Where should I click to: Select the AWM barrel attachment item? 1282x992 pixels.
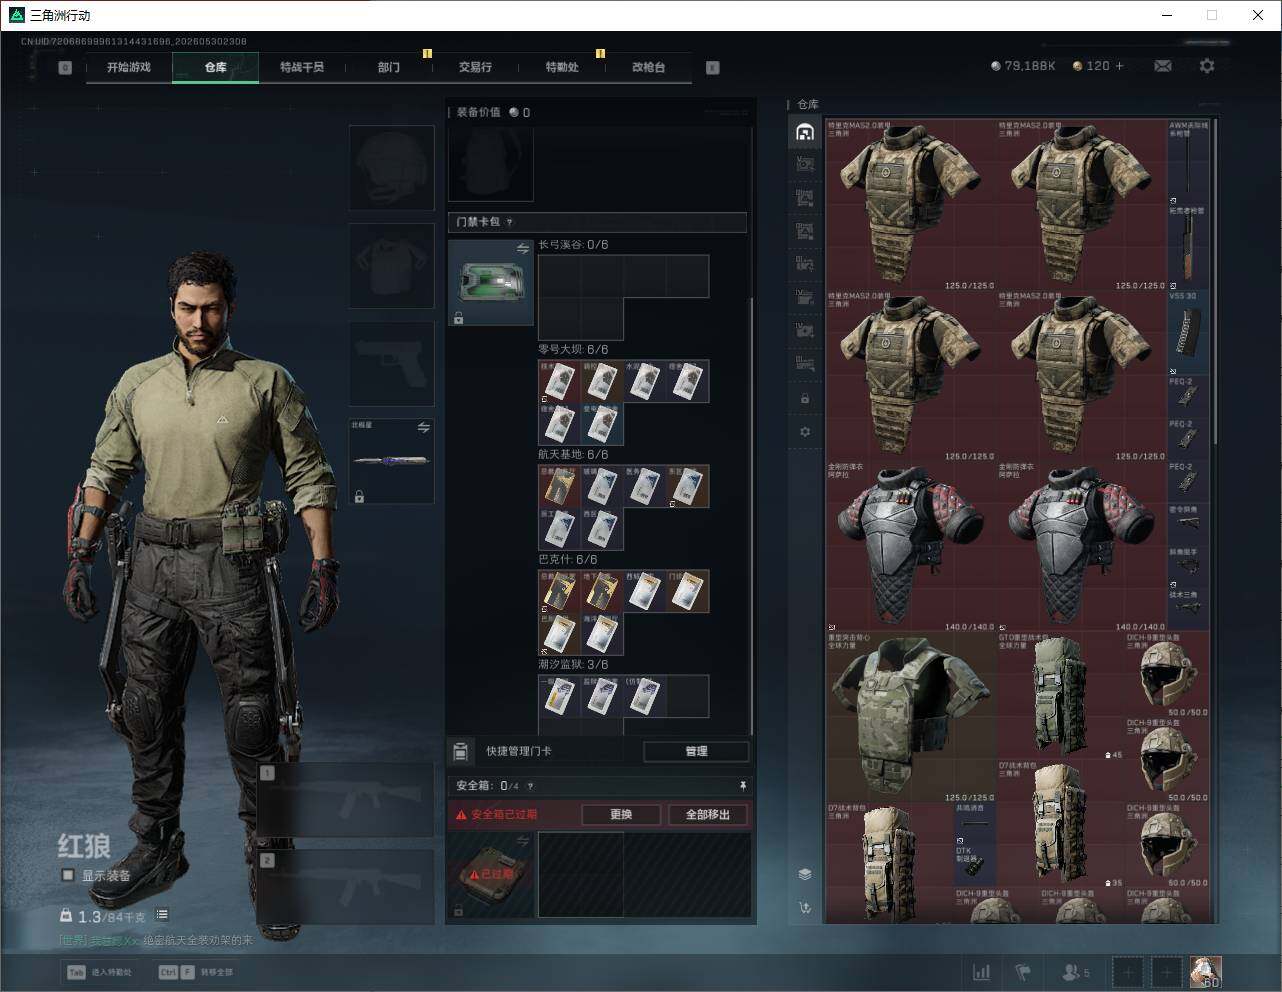click(x=1188, y=163)
